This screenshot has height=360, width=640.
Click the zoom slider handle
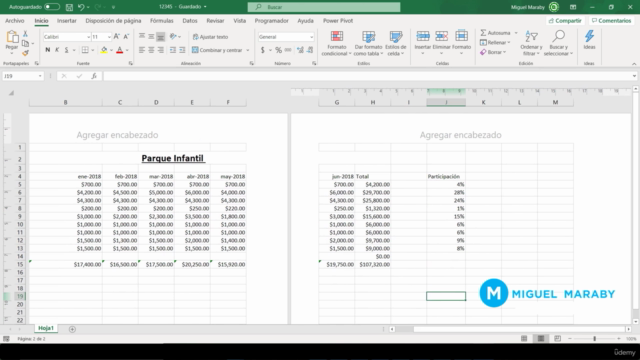594,339
